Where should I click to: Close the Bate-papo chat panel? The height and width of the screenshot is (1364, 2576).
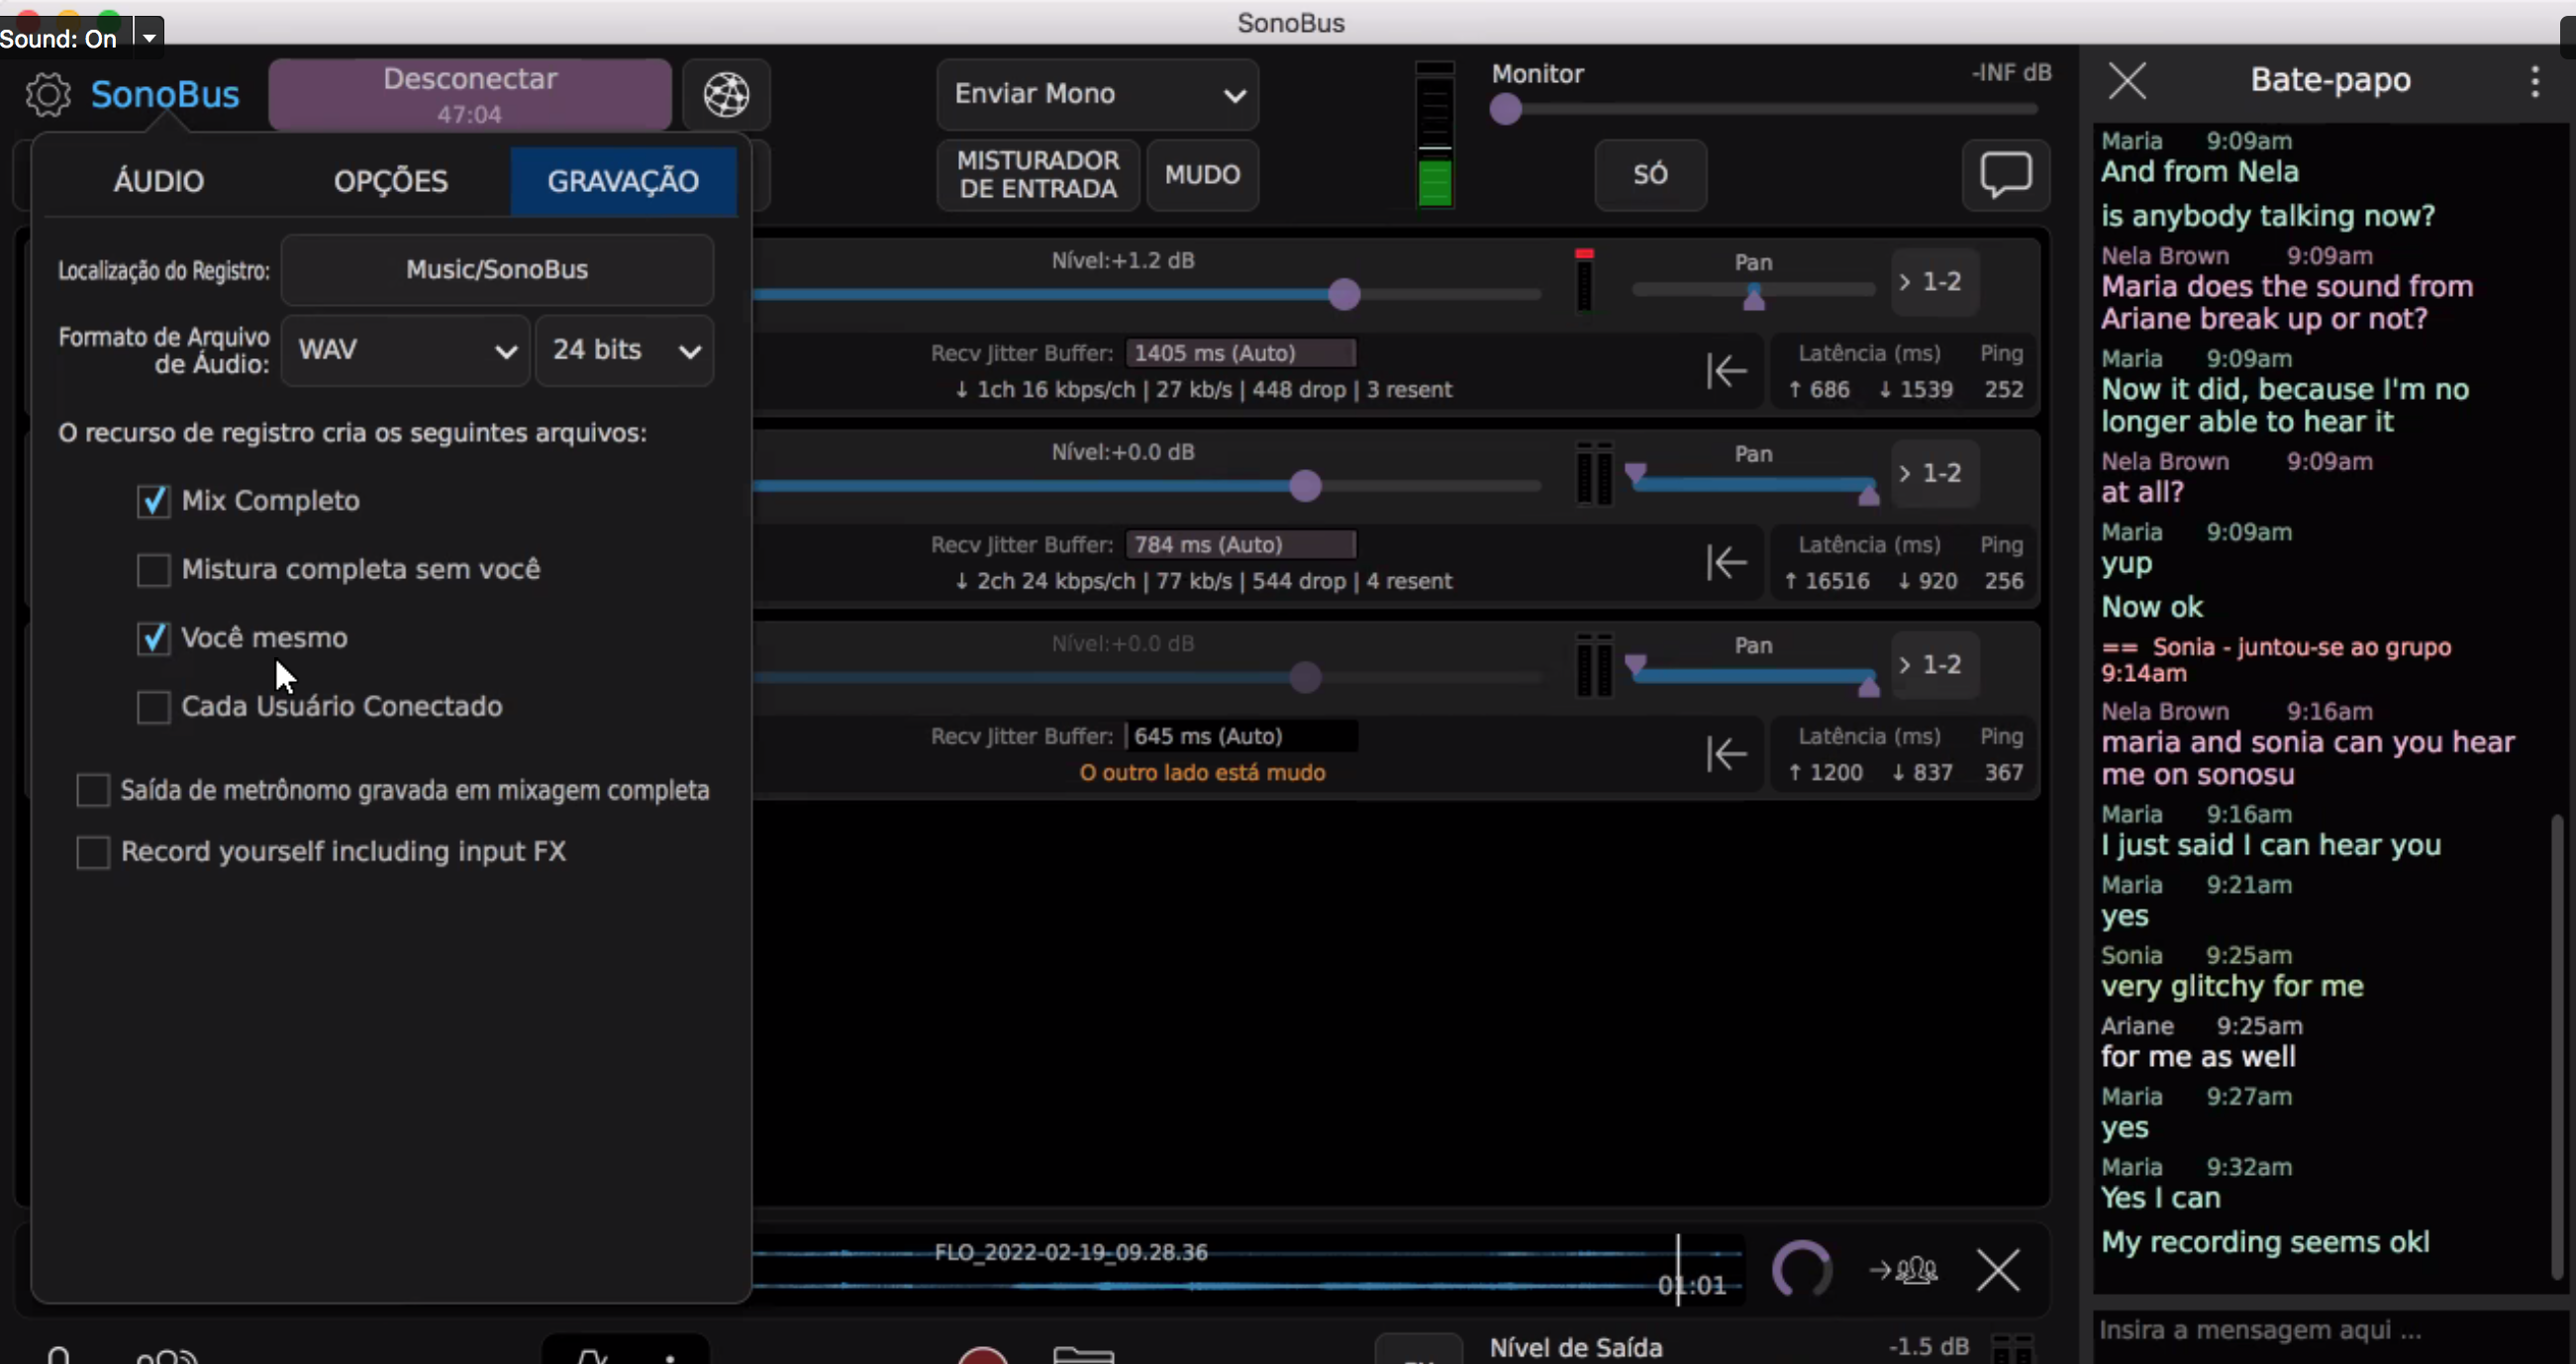(2127, 81)
